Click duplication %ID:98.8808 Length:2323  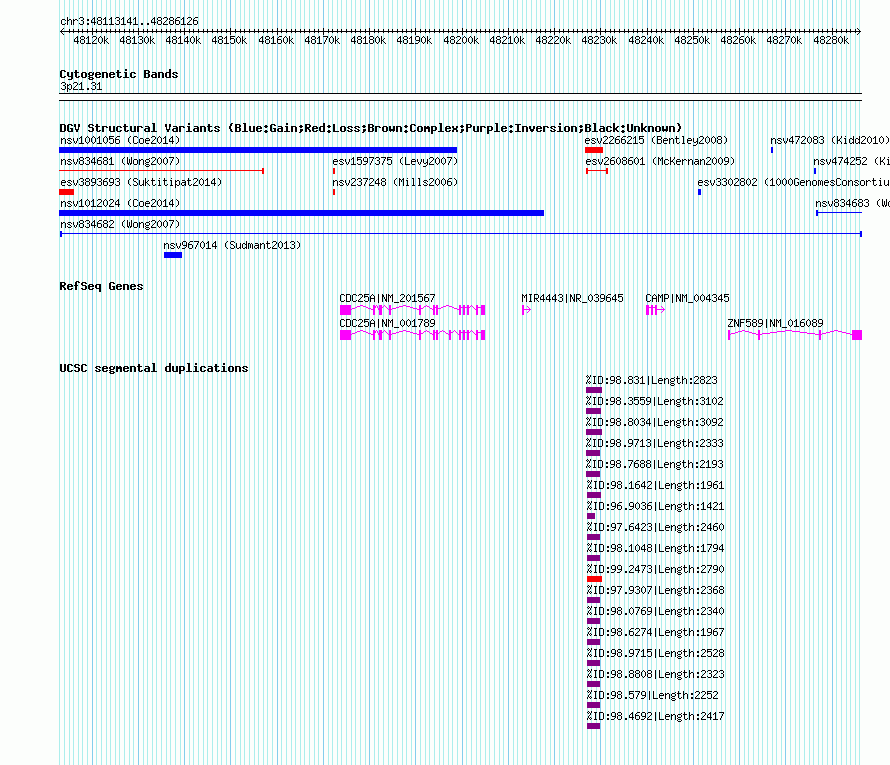654,674
